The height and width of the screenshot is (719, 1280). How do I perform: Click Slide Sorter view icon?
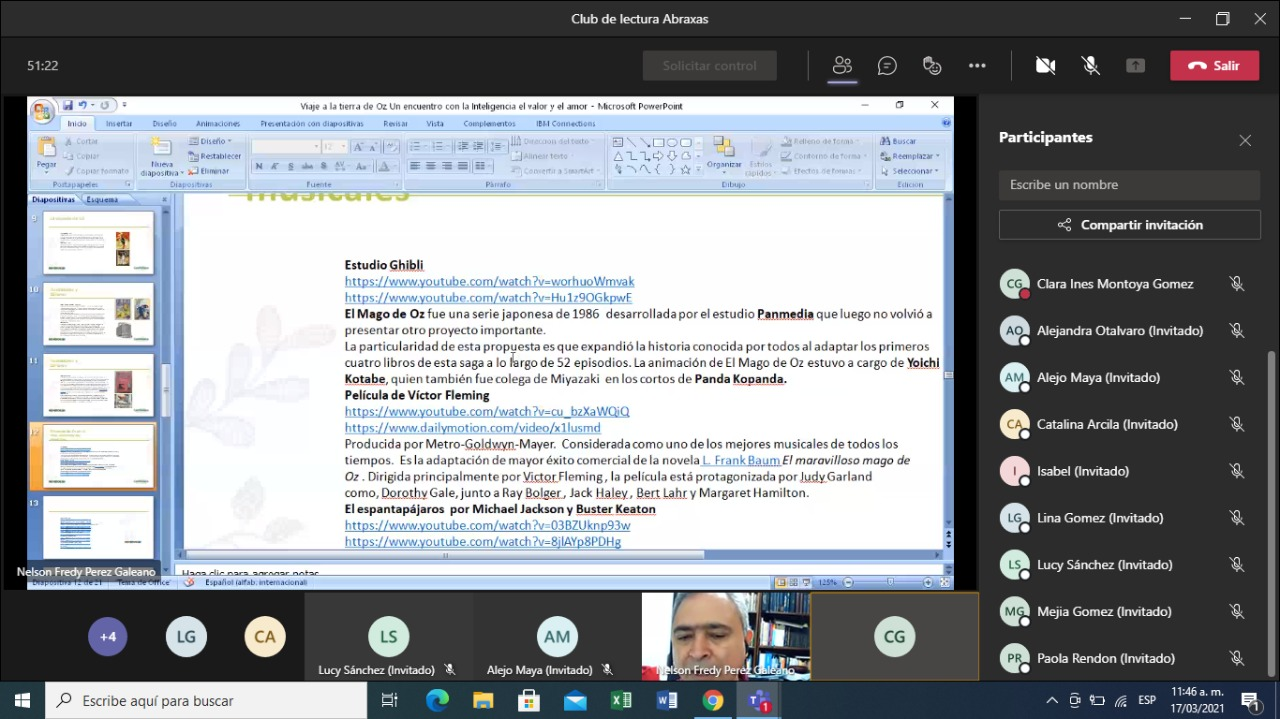coord(793,582)
